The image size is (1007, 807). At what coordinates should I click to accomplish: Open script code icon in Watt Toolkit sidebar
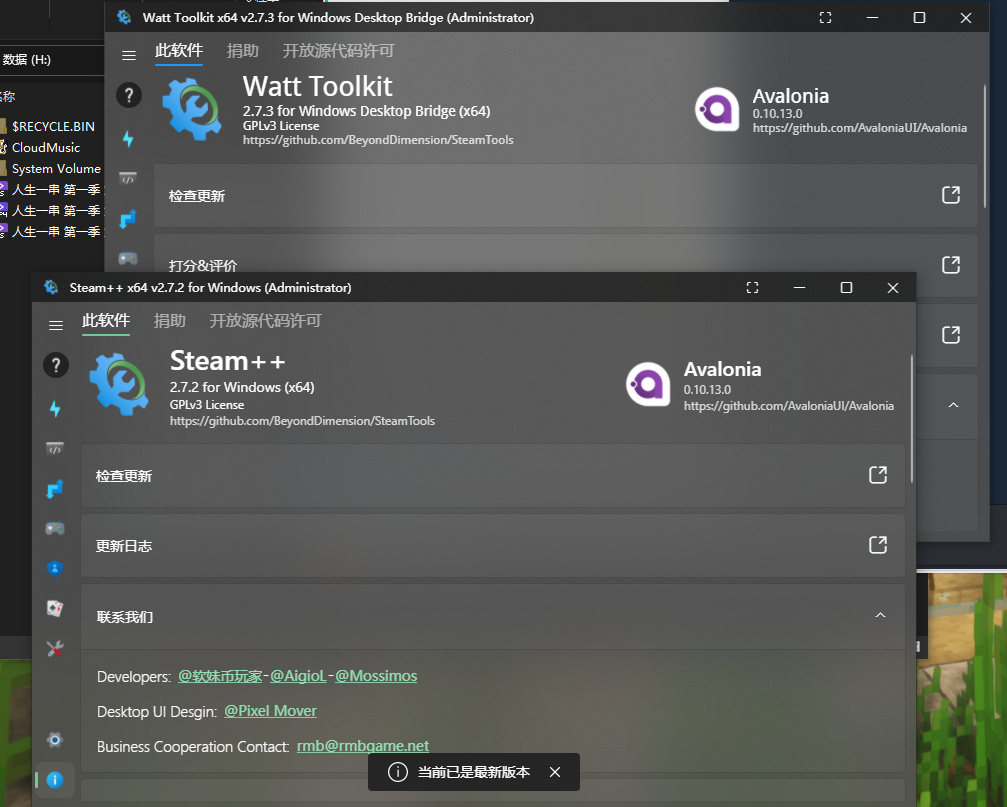(x=128, y=178)
